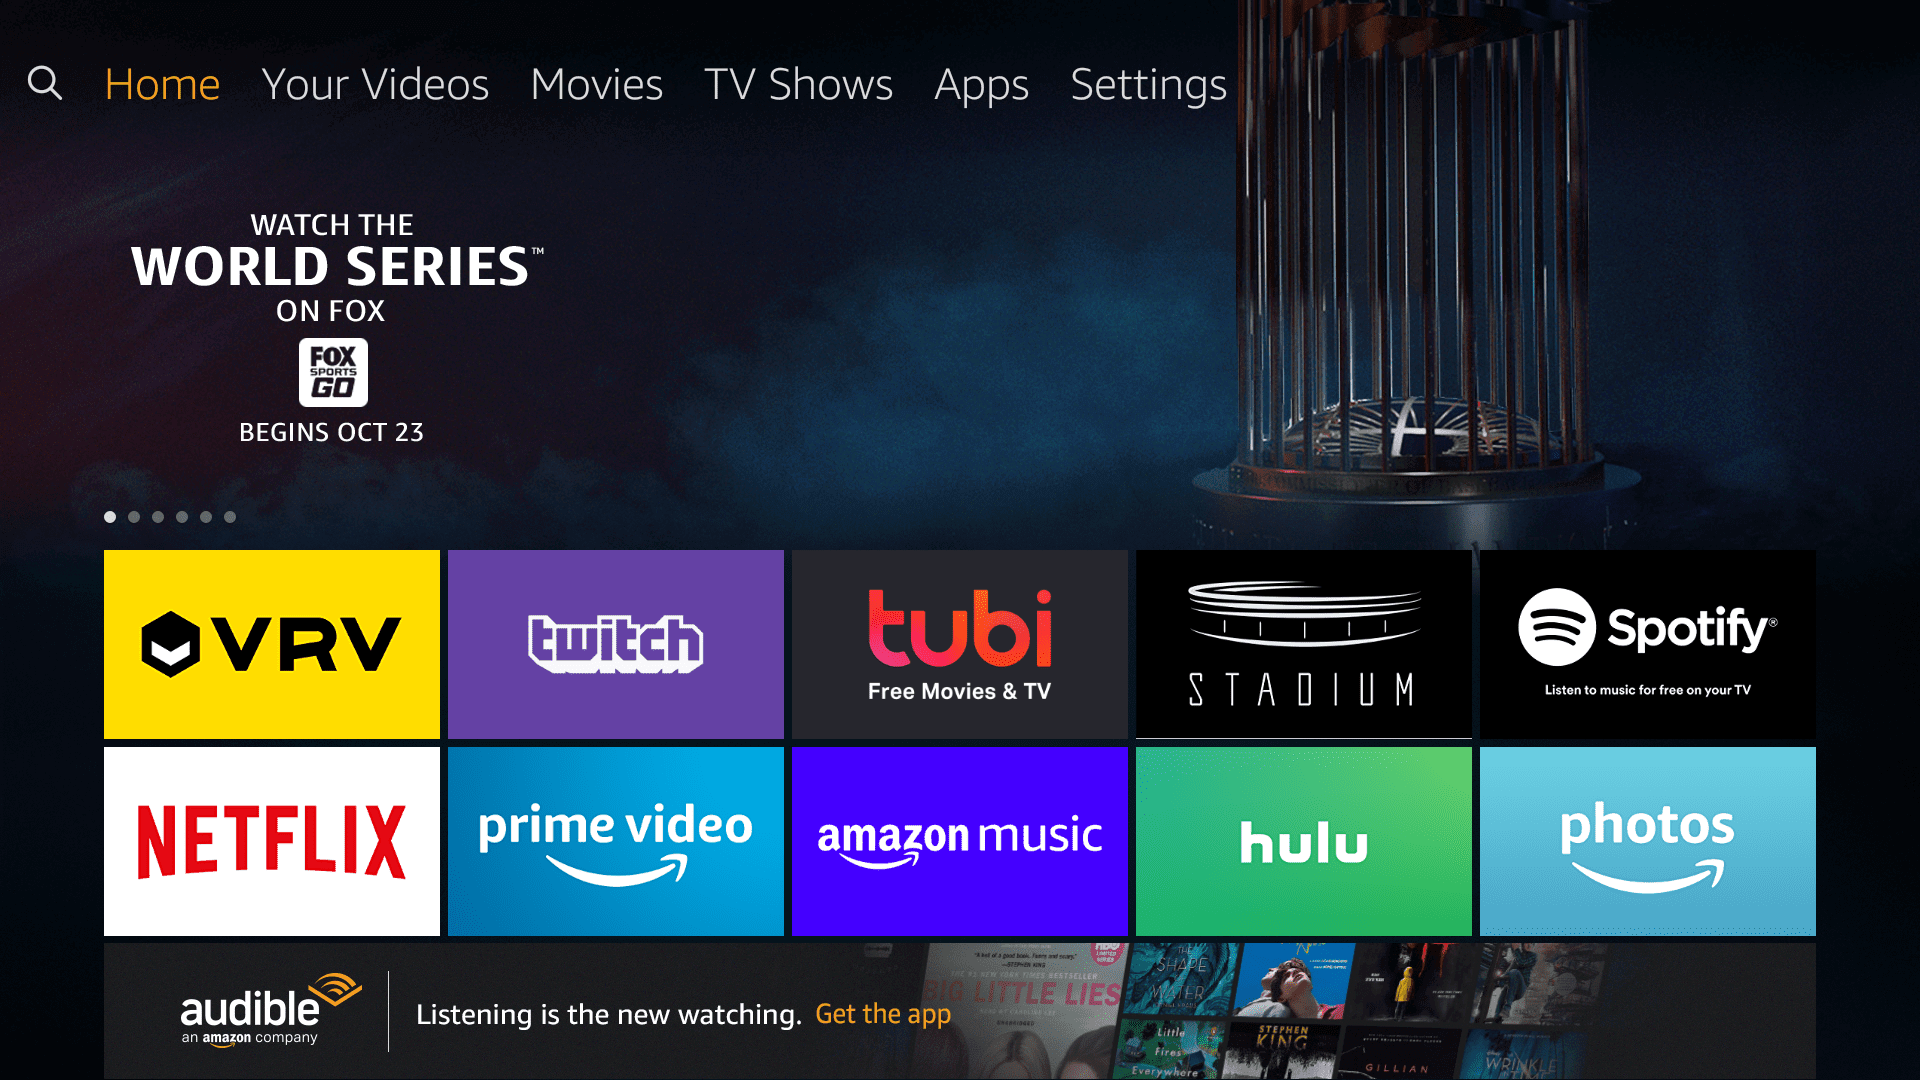Launch Tubi Free Movies & TV
The height and width of the screenshot is (1080, 1920).
click(959, 646)
